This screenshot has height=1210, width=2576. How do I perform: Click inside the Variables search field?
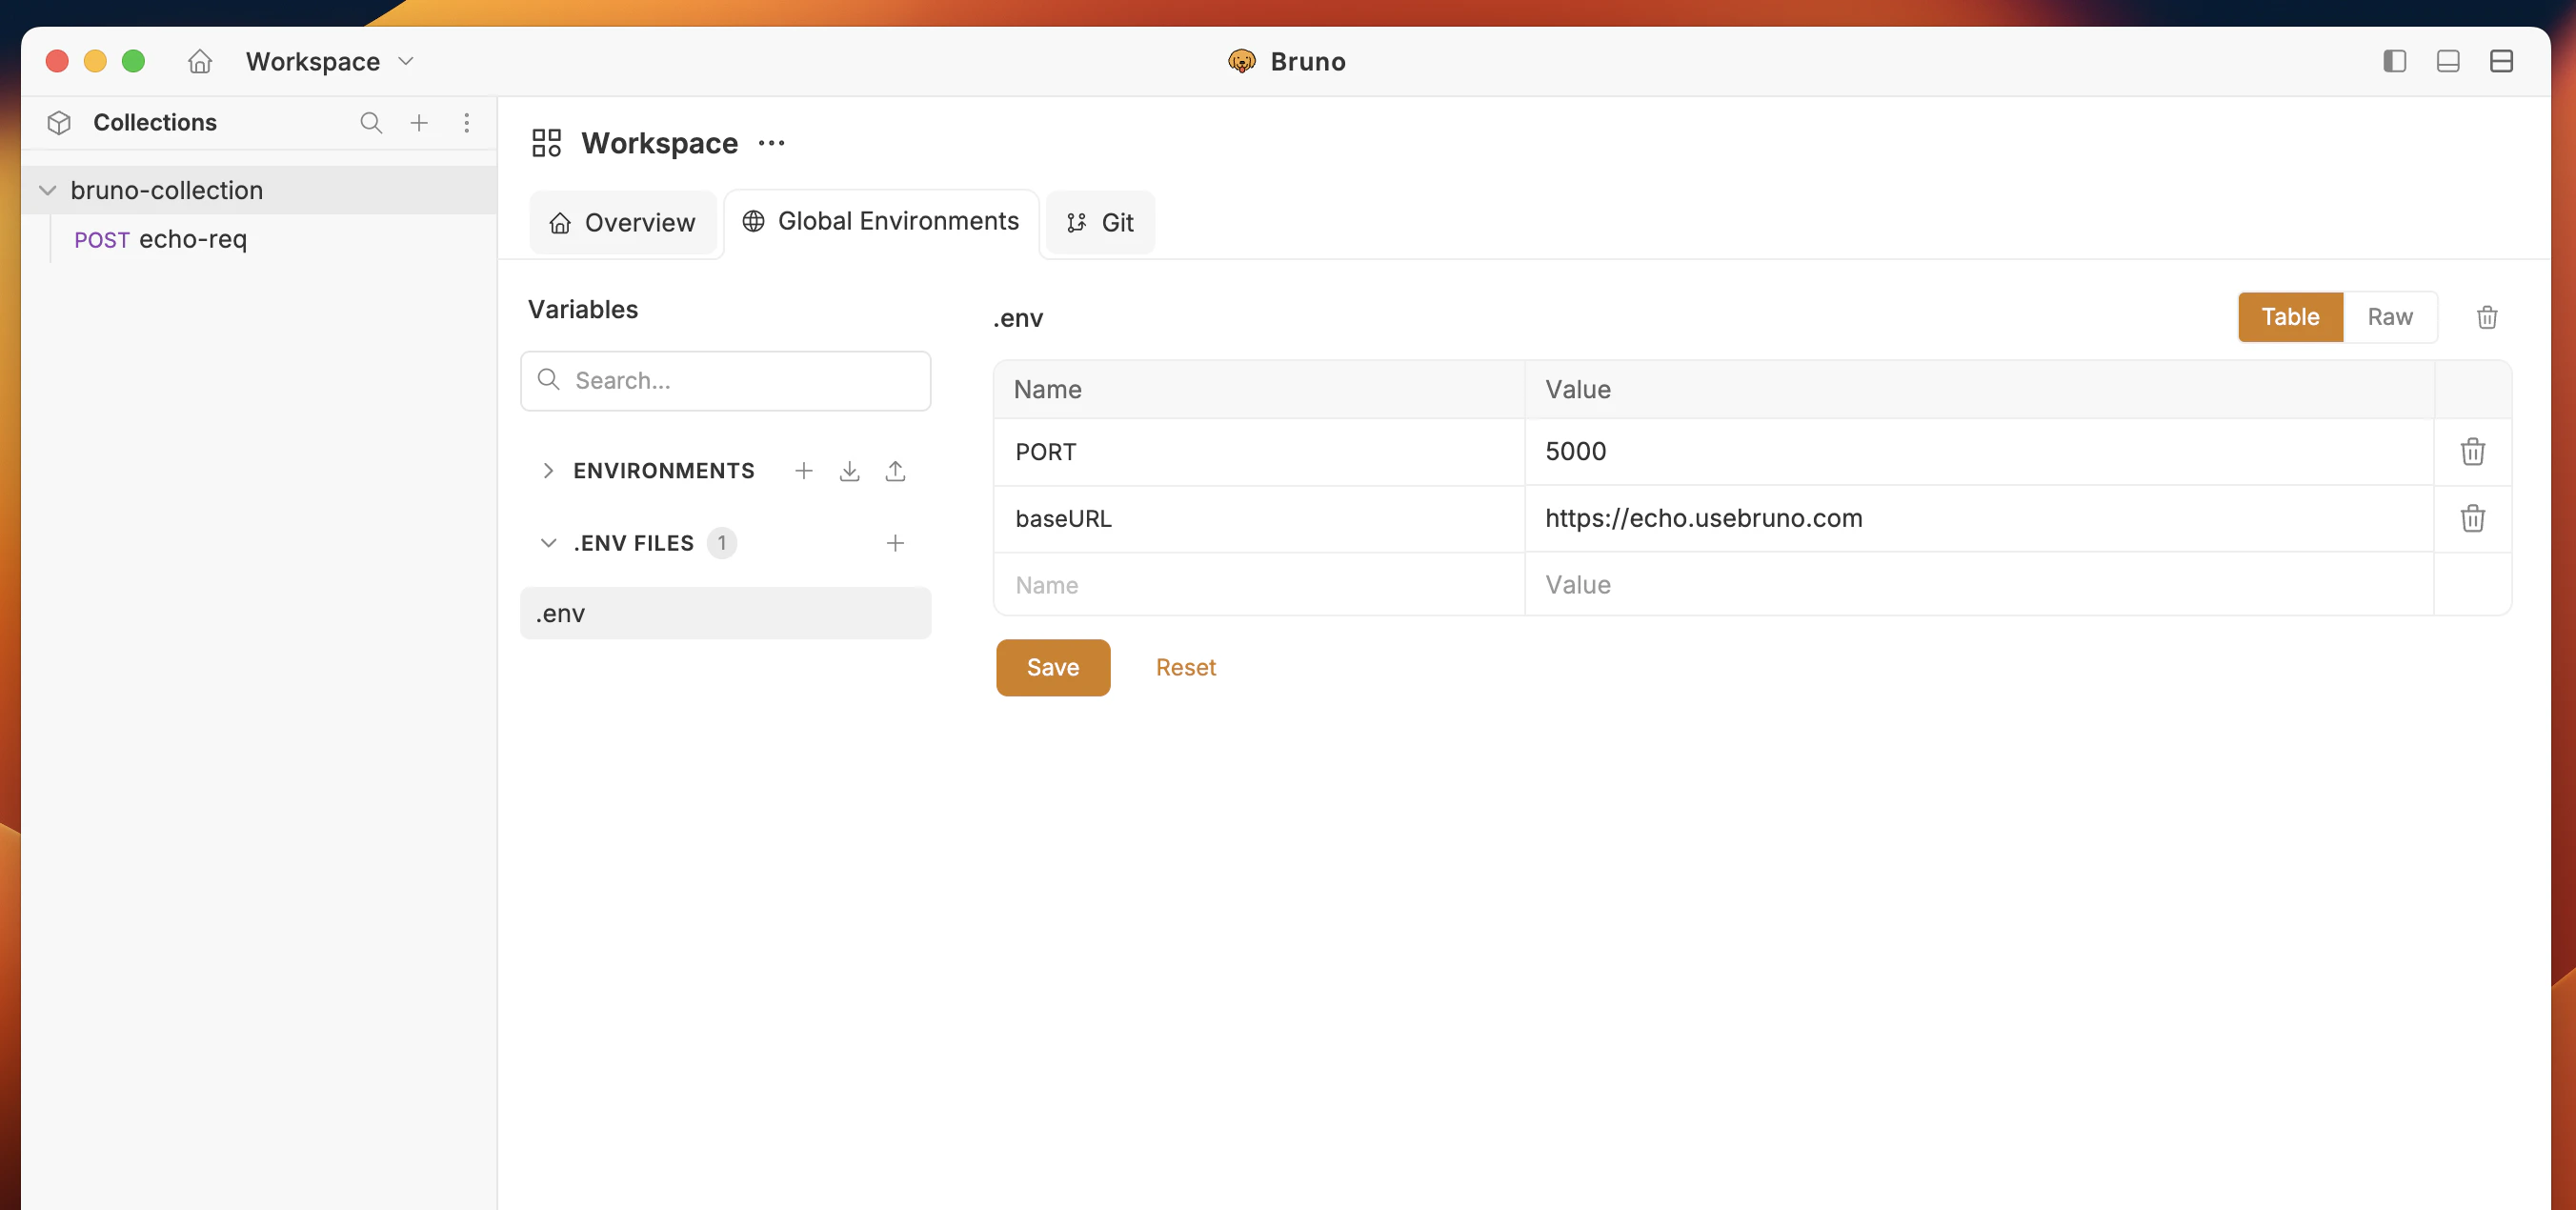(725, 380)
